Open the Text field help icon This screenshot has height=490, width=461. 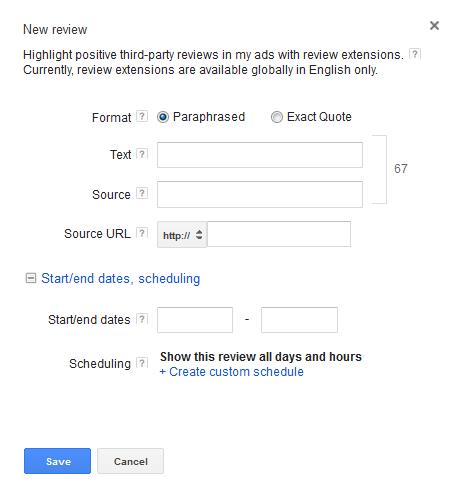point(142,154)
